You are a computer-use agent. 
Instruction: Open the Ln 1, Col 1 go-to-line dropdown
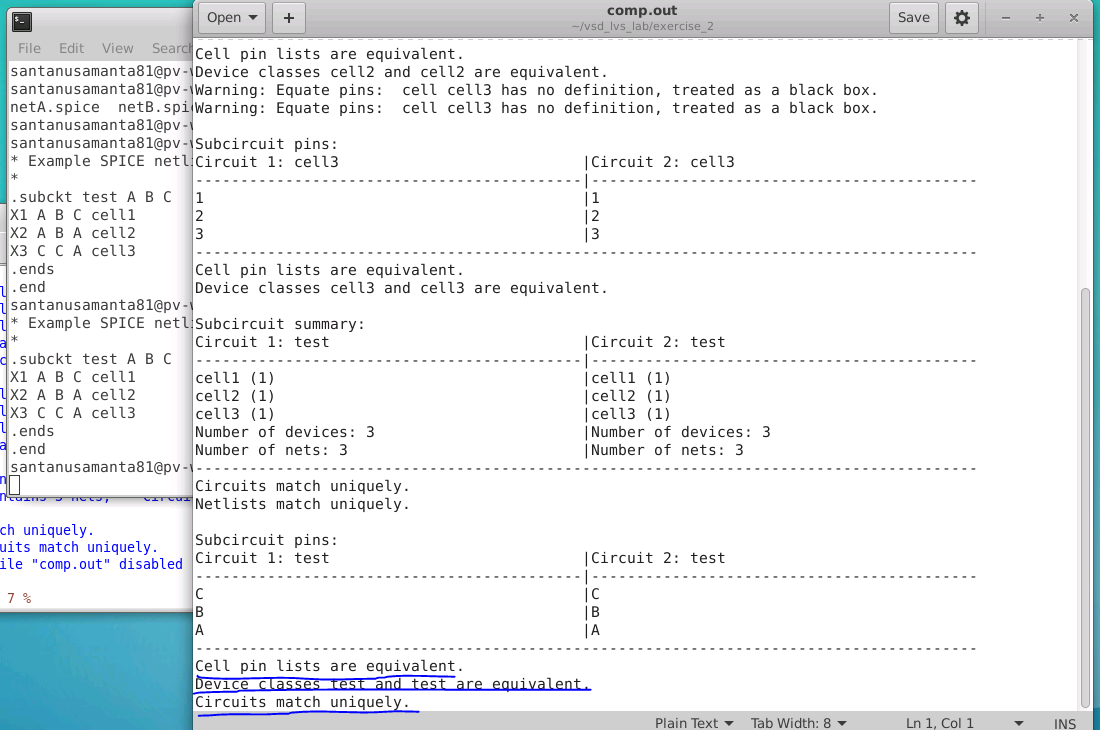tap(939, 722)
